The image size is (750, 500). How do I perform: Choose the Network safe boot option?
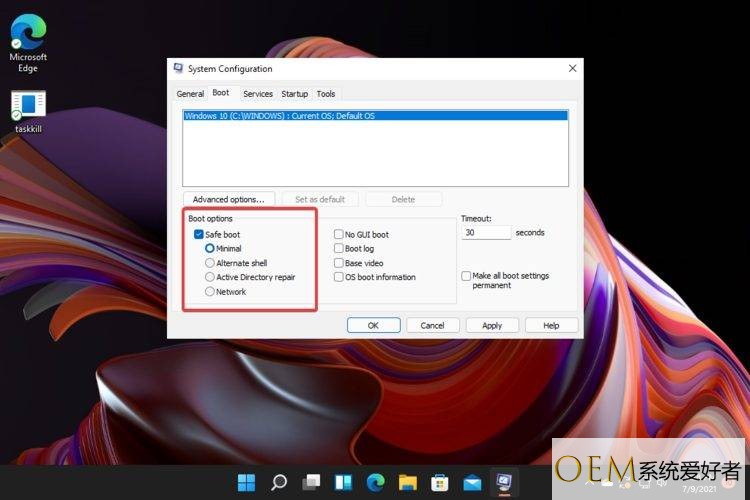[210, 292]
